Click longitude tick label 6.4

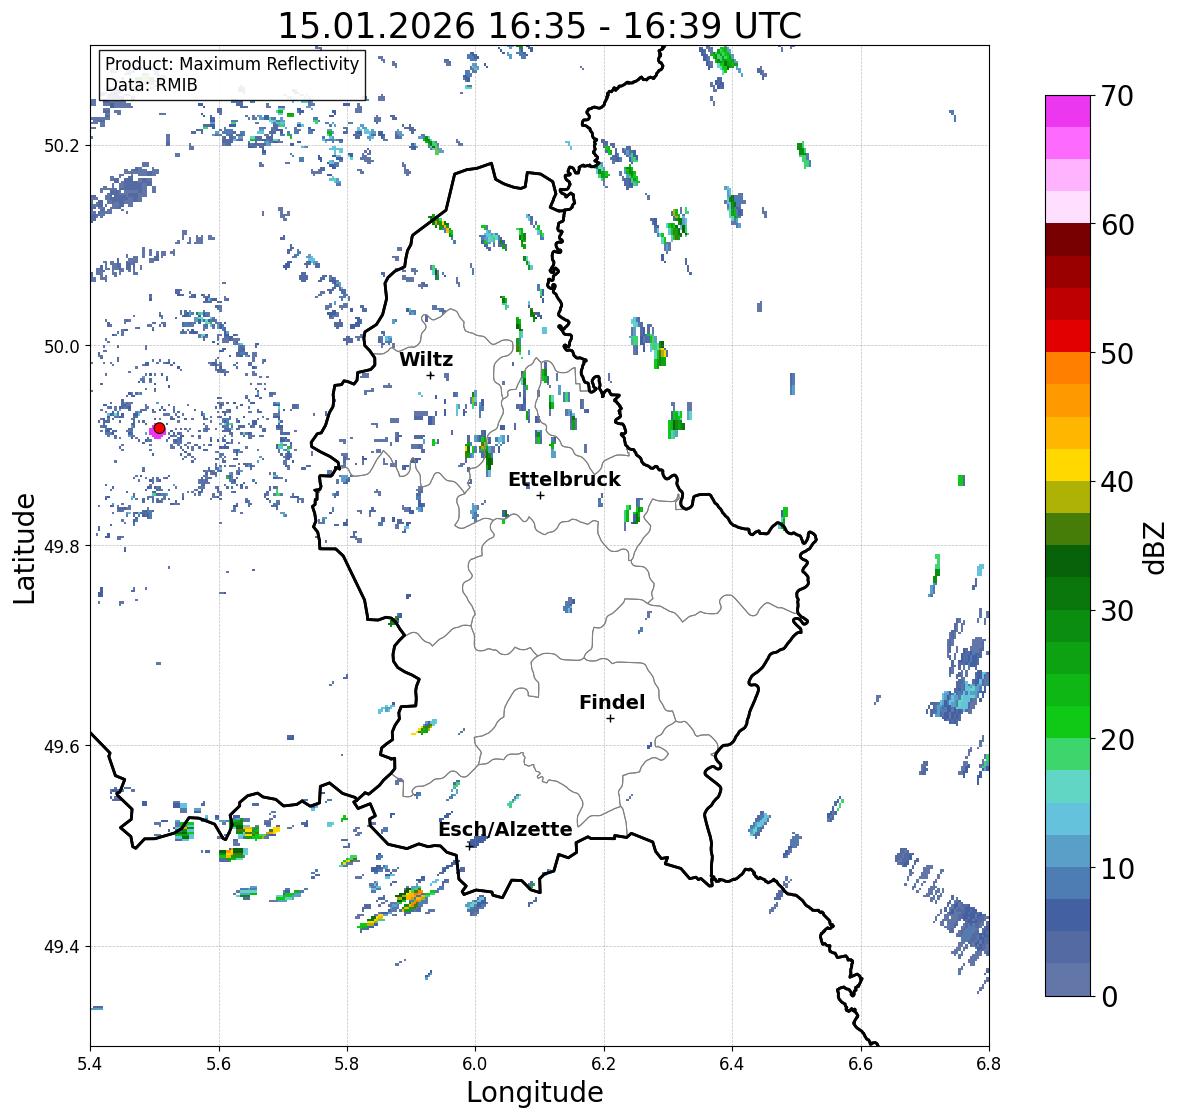[x=732, y=1064]
